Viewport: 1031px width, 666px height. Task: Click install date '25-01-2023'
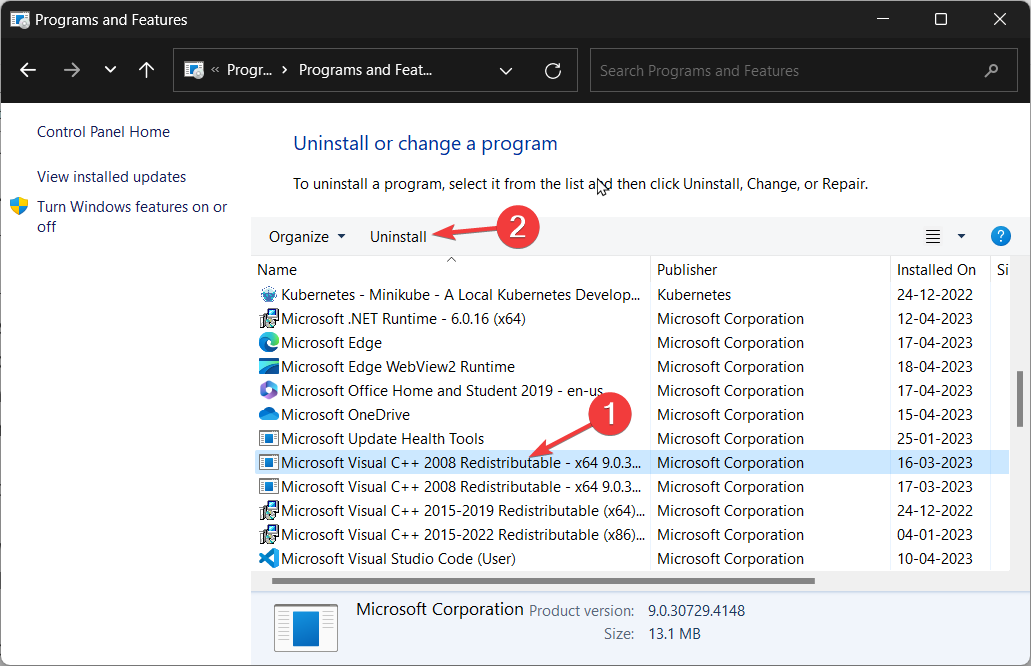tap(934, 439)
